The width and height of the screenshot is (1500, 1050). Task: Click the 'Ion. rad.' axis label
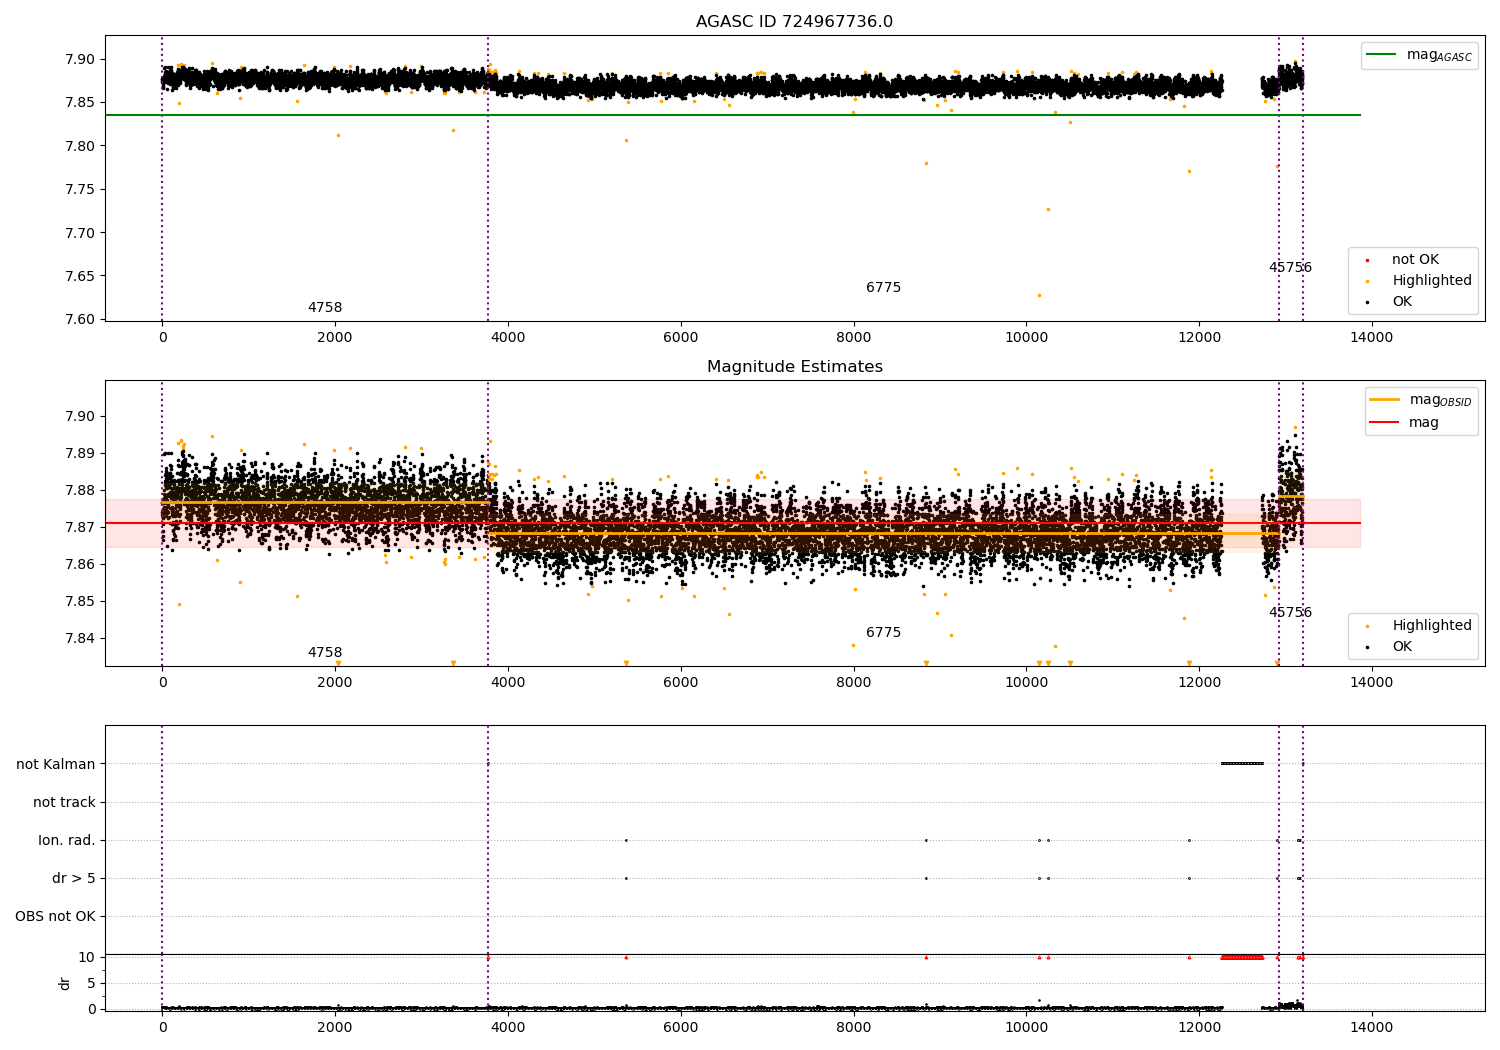click(67, 840)
